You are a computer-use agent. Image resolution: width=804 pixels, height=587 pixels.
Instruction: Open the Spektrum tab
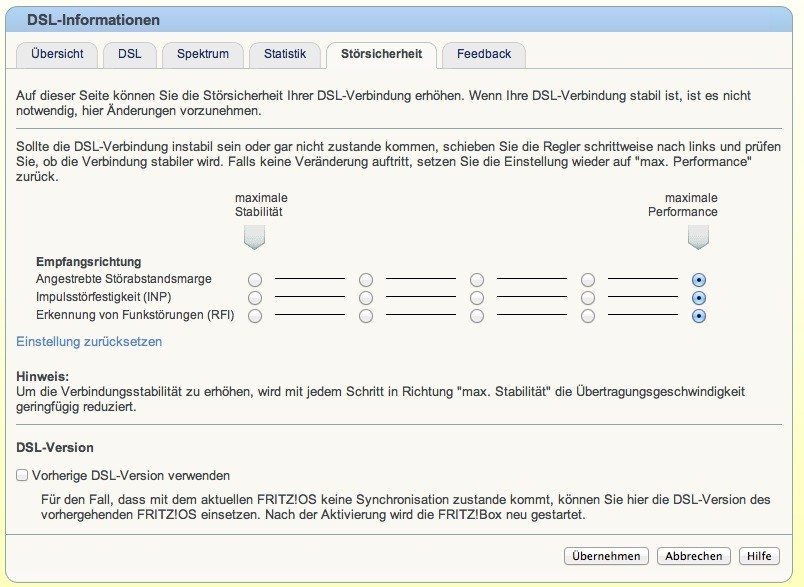[203, 55]
